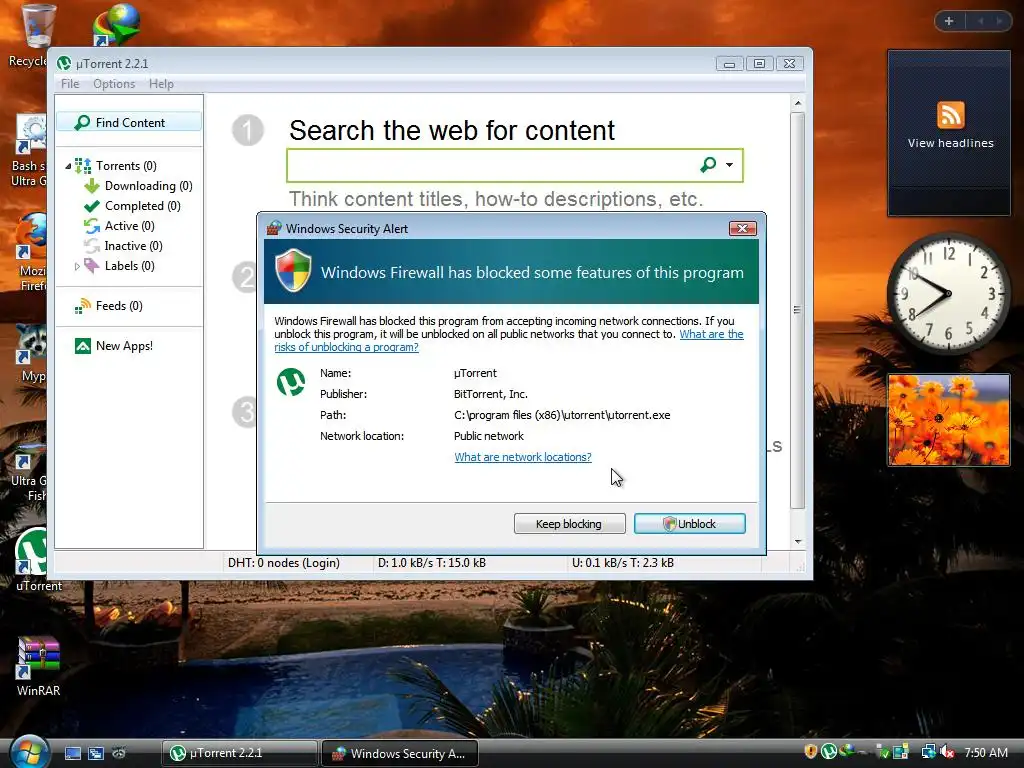Click the Feeds RSS icon
This screenshot has height=768, width=1024.
(83, 306)
